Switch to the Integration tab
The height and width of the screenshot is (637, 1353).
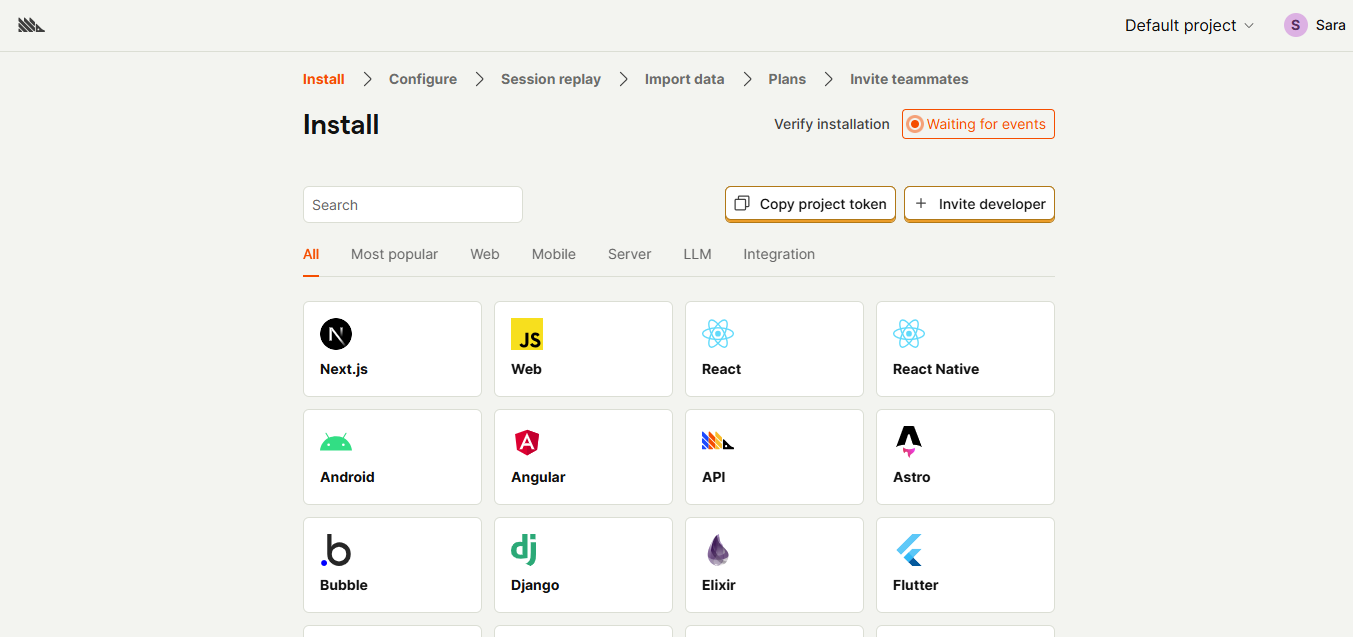coord(779,254)
